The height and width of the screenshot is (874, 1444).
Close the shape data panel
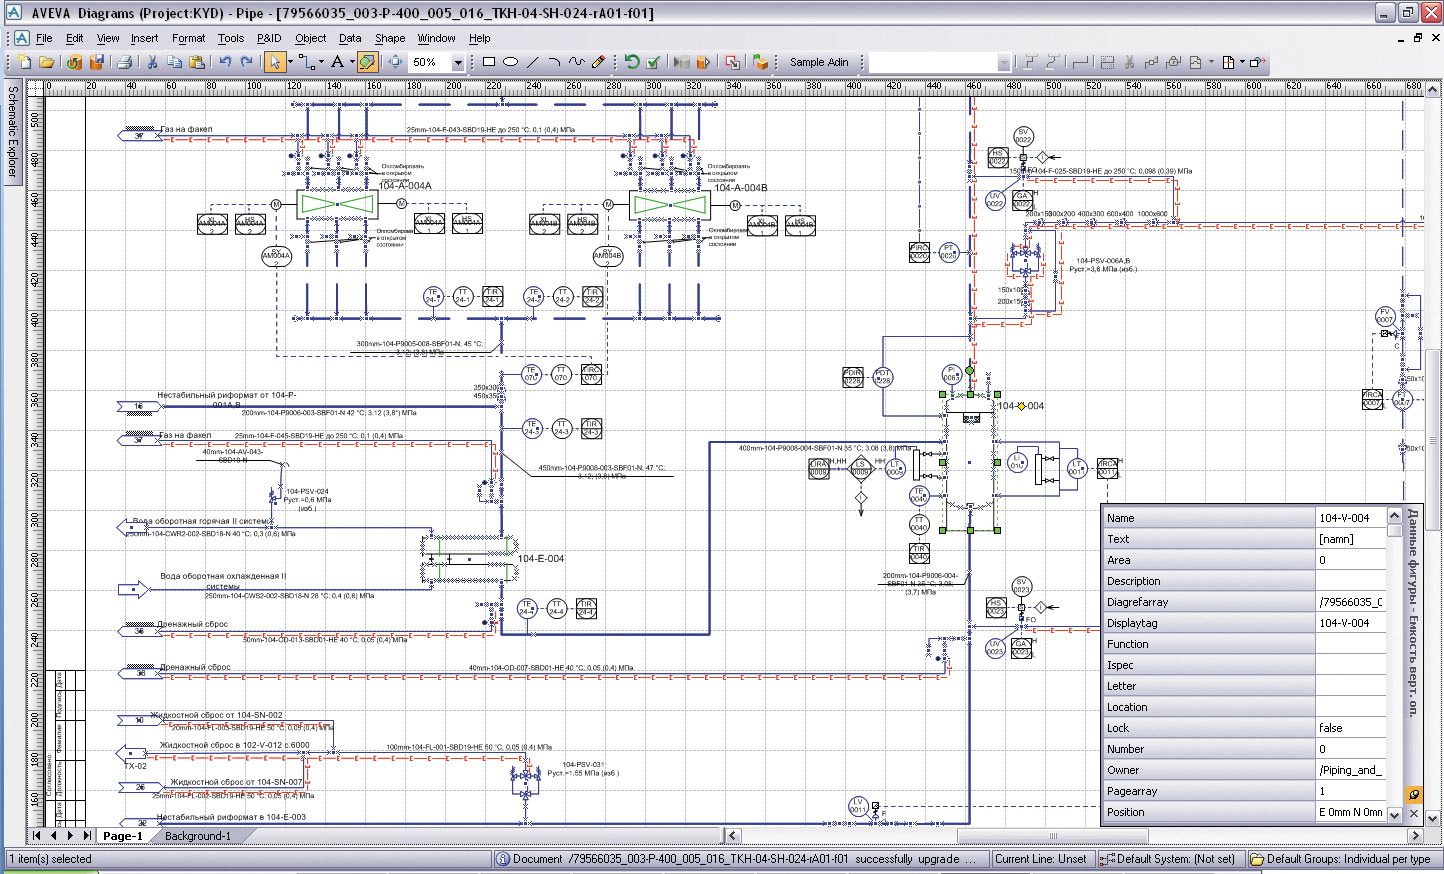point(1414,814)
